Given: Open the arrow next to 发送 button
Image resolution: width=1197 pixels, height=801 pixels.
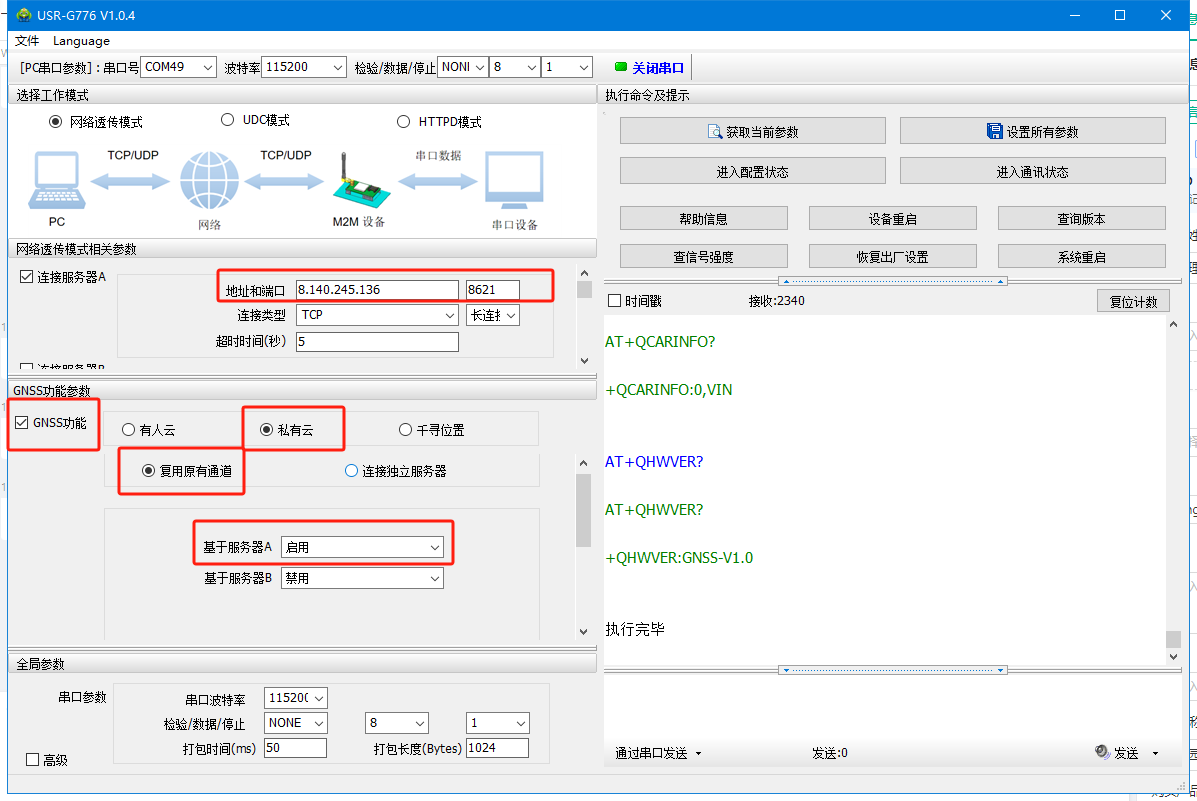Looking at the screenshot, I should tap(1155, 754).
